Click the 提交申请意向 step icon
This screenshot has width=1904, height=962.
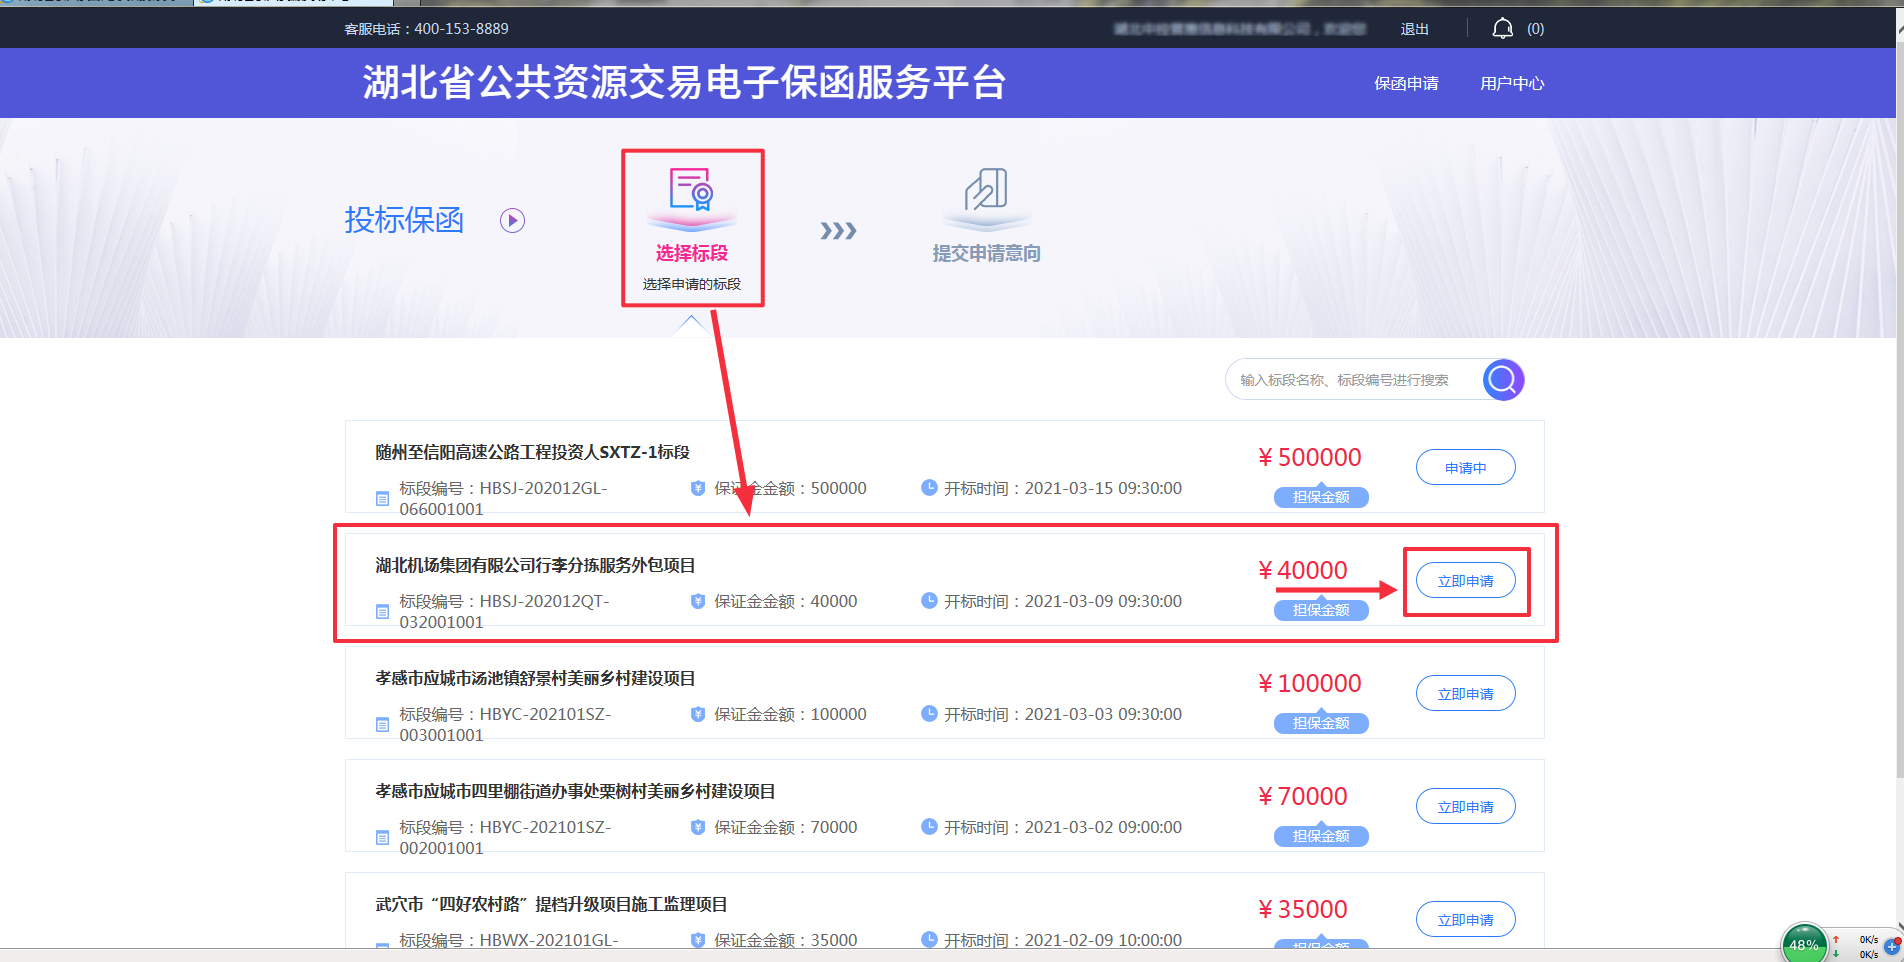coord(986,190)
